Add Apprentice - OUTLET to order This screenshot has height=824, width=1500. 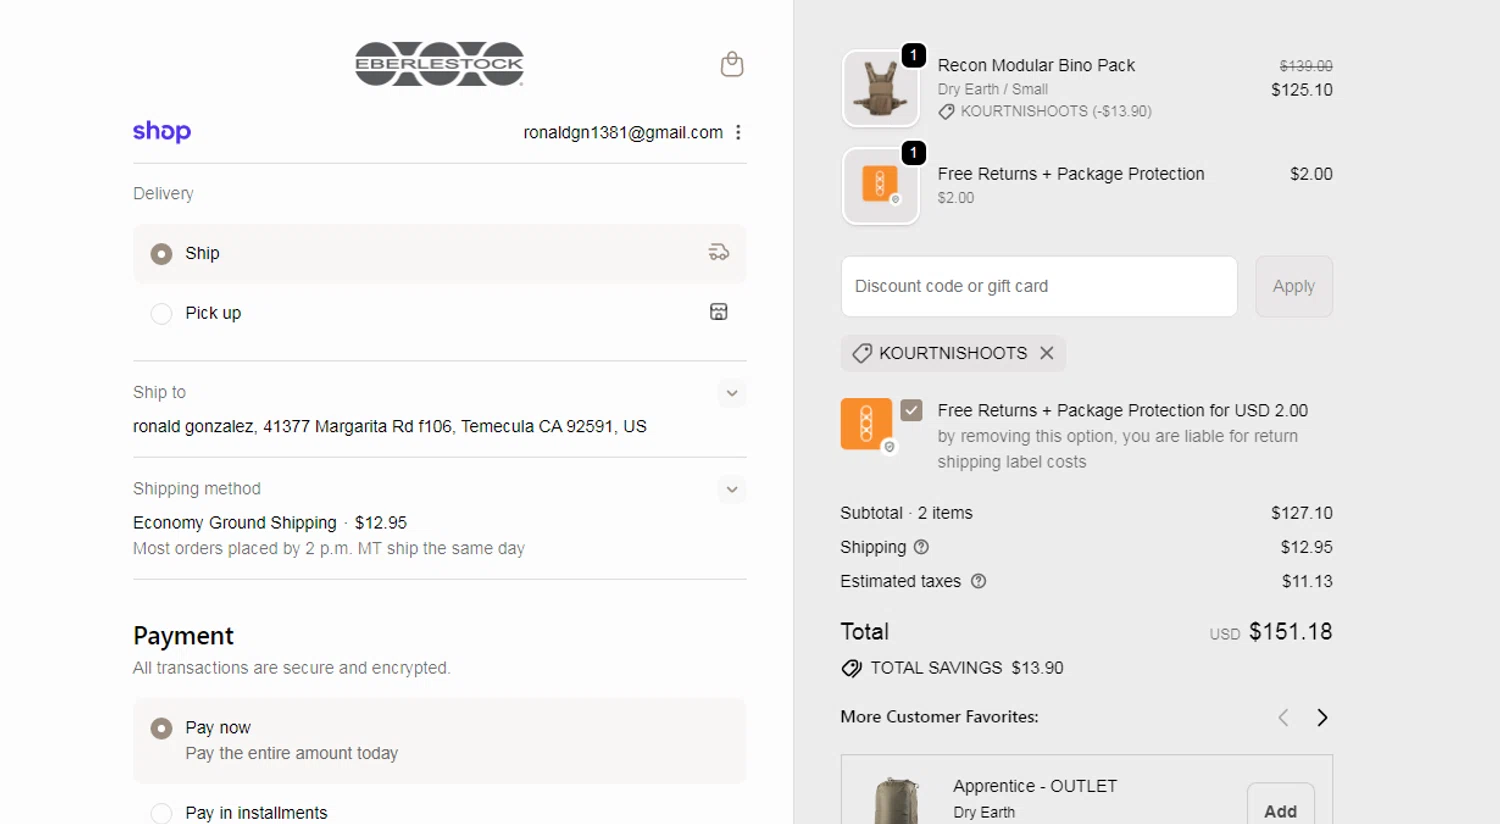(x=1280, y=806)
